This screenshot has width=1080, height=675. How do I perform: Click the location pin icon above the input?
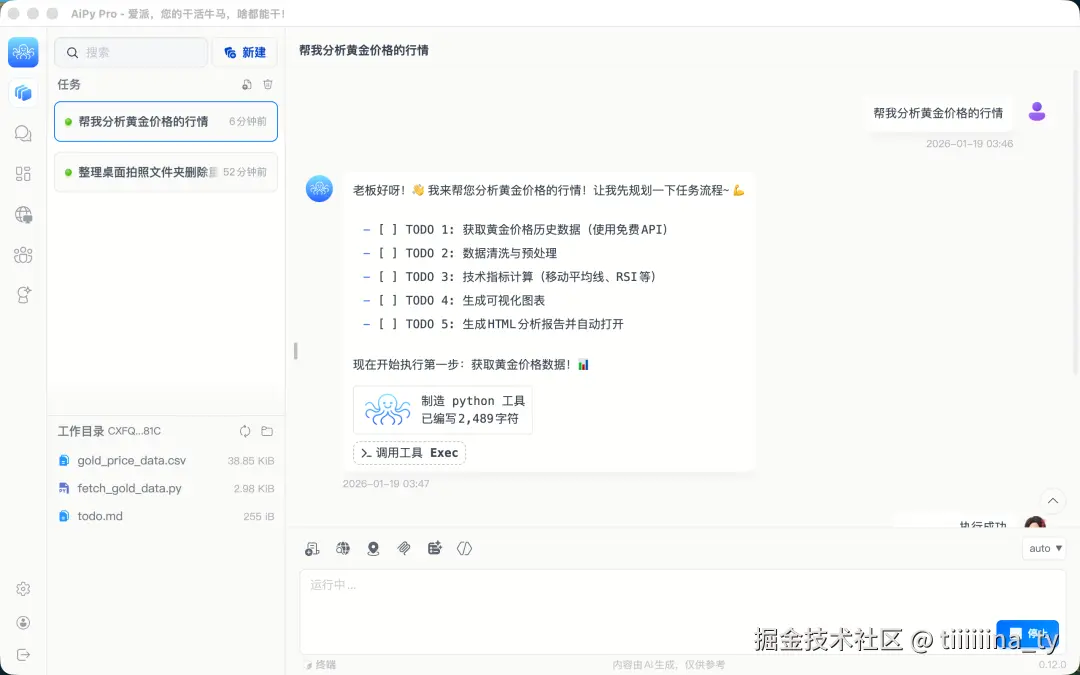pyautogui.click(x=373, y=548)
